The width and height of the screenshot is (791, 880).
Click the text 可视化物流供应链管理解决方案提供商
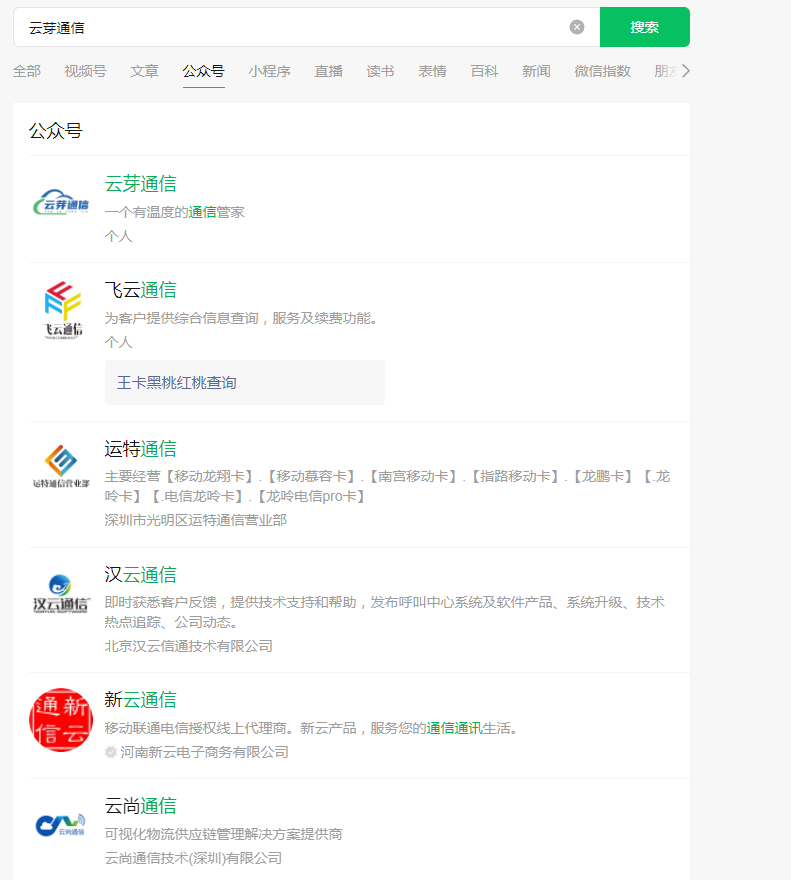point(223,834)
